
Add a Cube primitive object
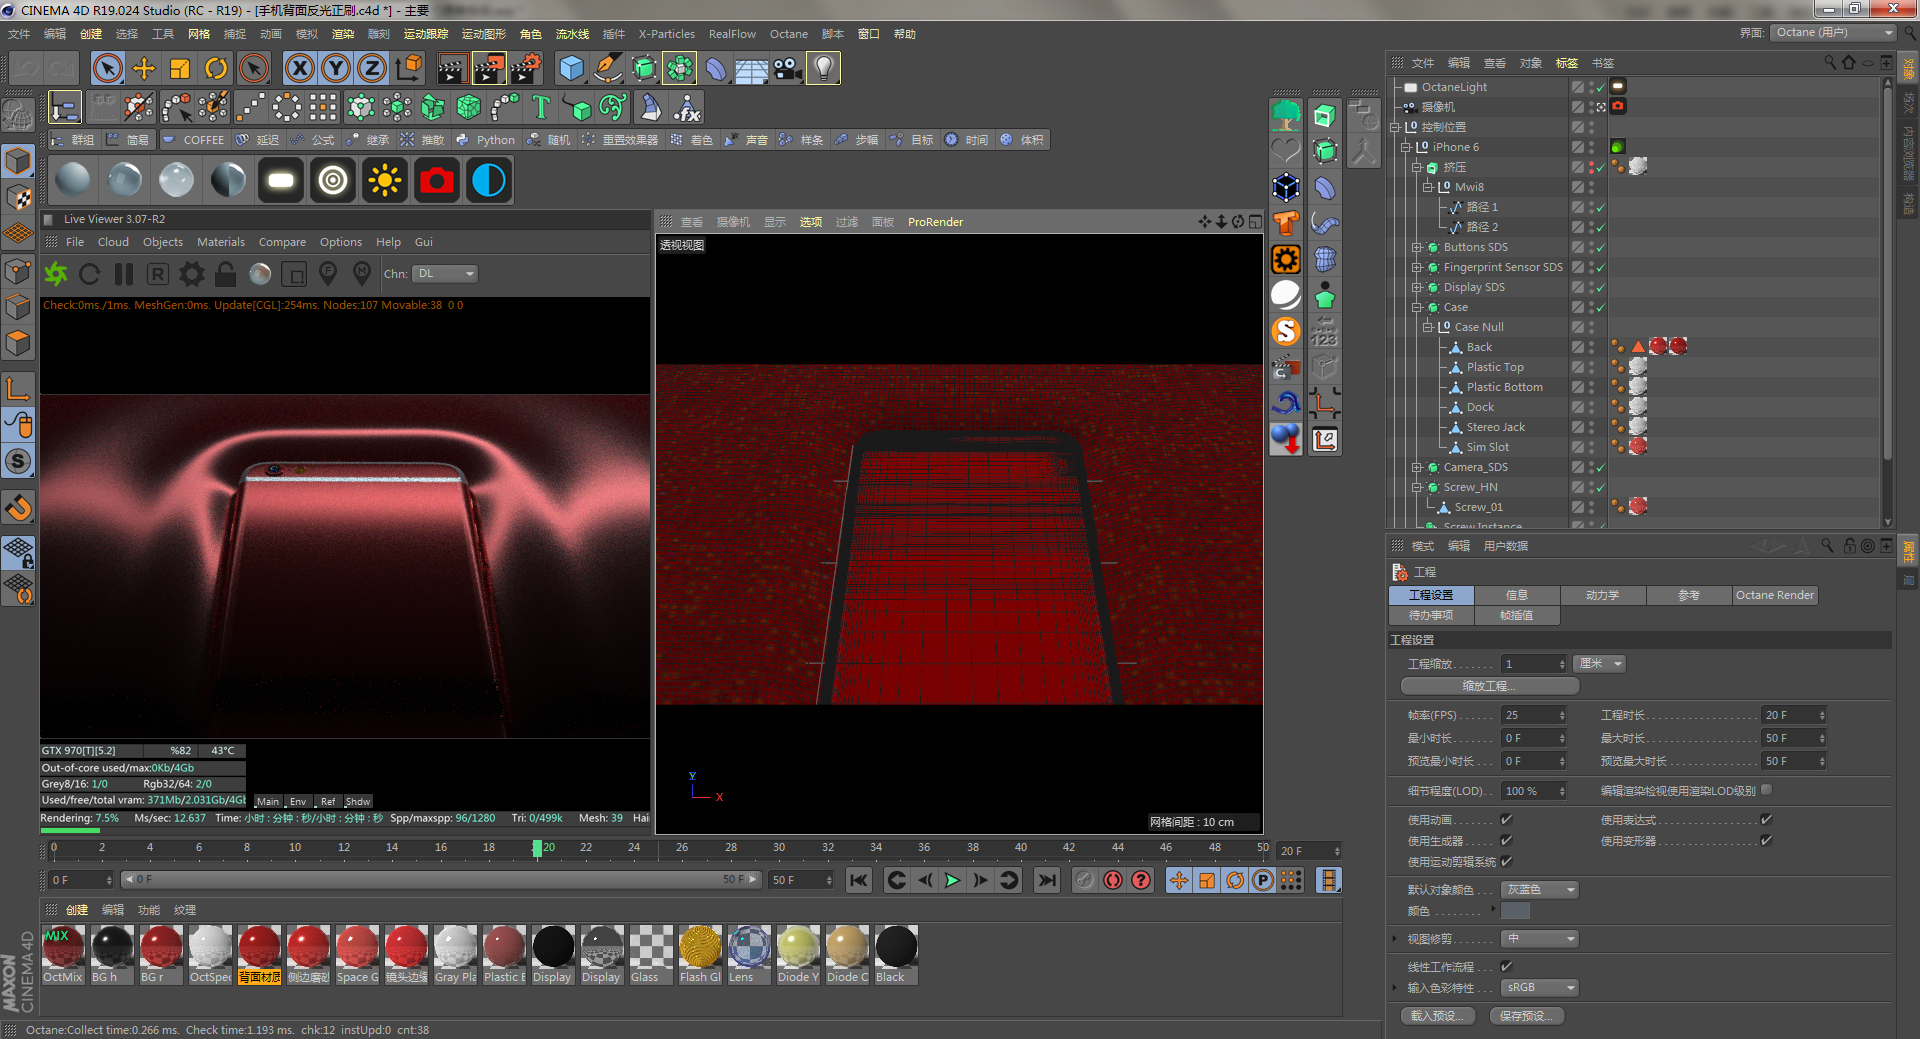pos(572,68)
